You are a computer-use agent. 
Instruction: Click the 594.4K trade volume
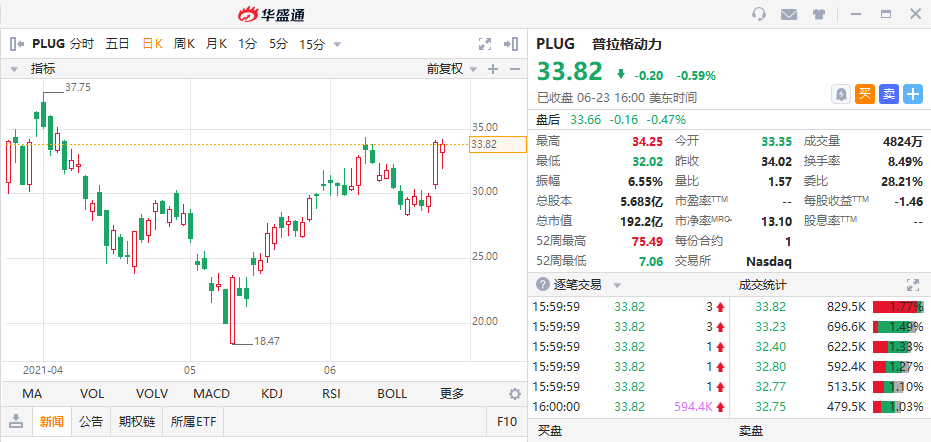694,407
